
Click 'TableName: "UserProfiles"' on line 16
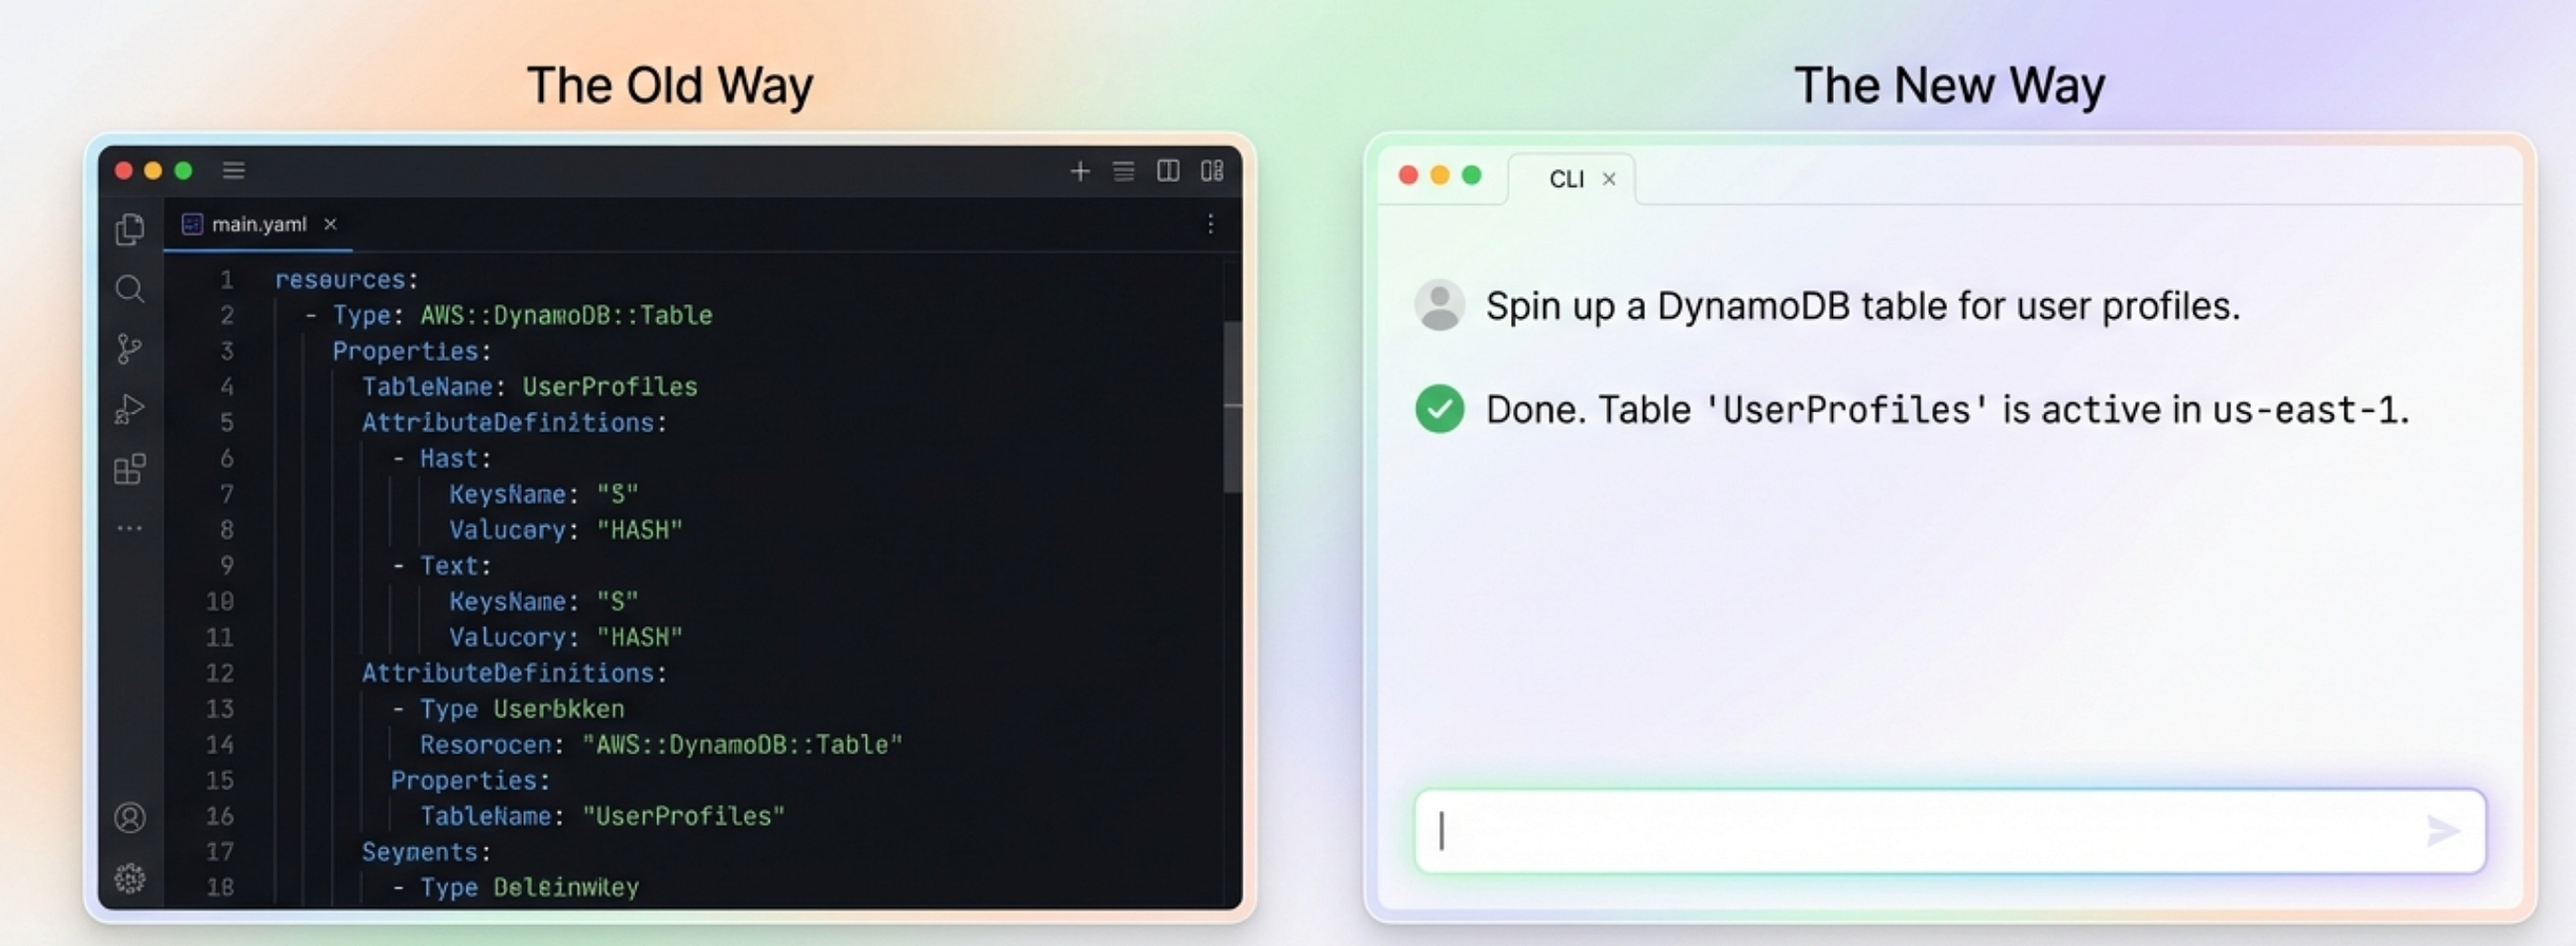[602, 816]
